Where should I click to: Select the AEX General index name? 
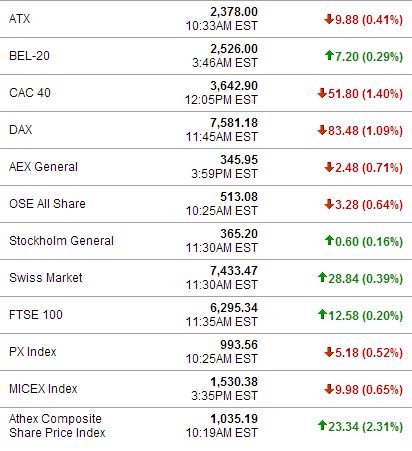(43, 167)
